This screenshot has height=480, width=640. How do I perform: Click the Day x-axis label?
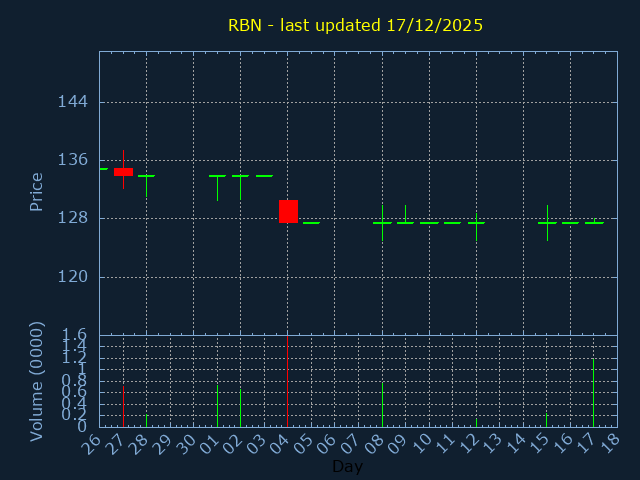point(347,466)
